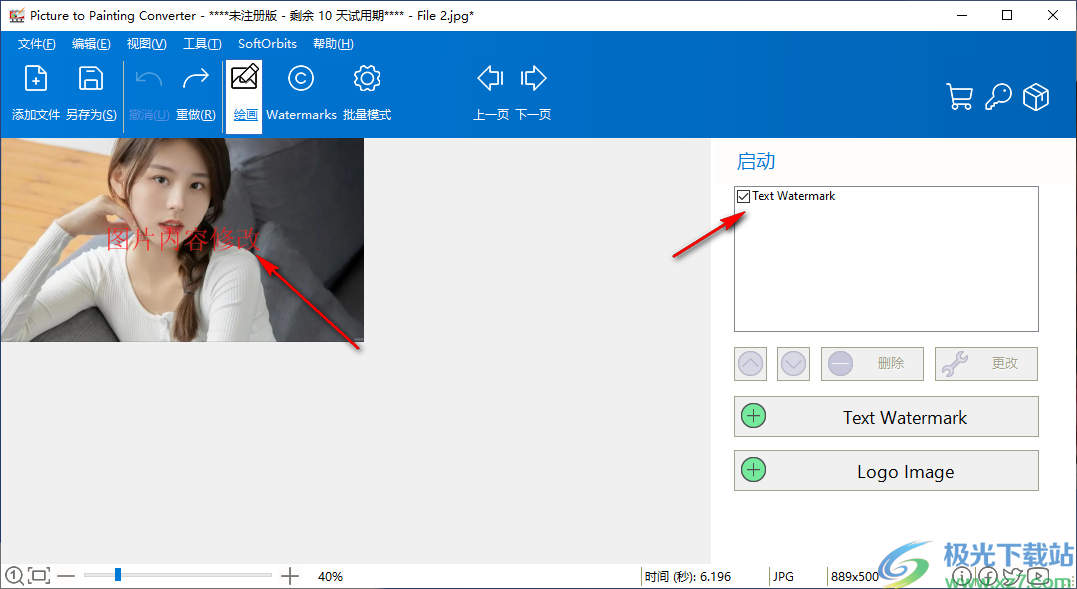Click the 889x500 dimensions status entry
The width and height of the screenshot is (1077, 589).
click(x=854, y=577)
